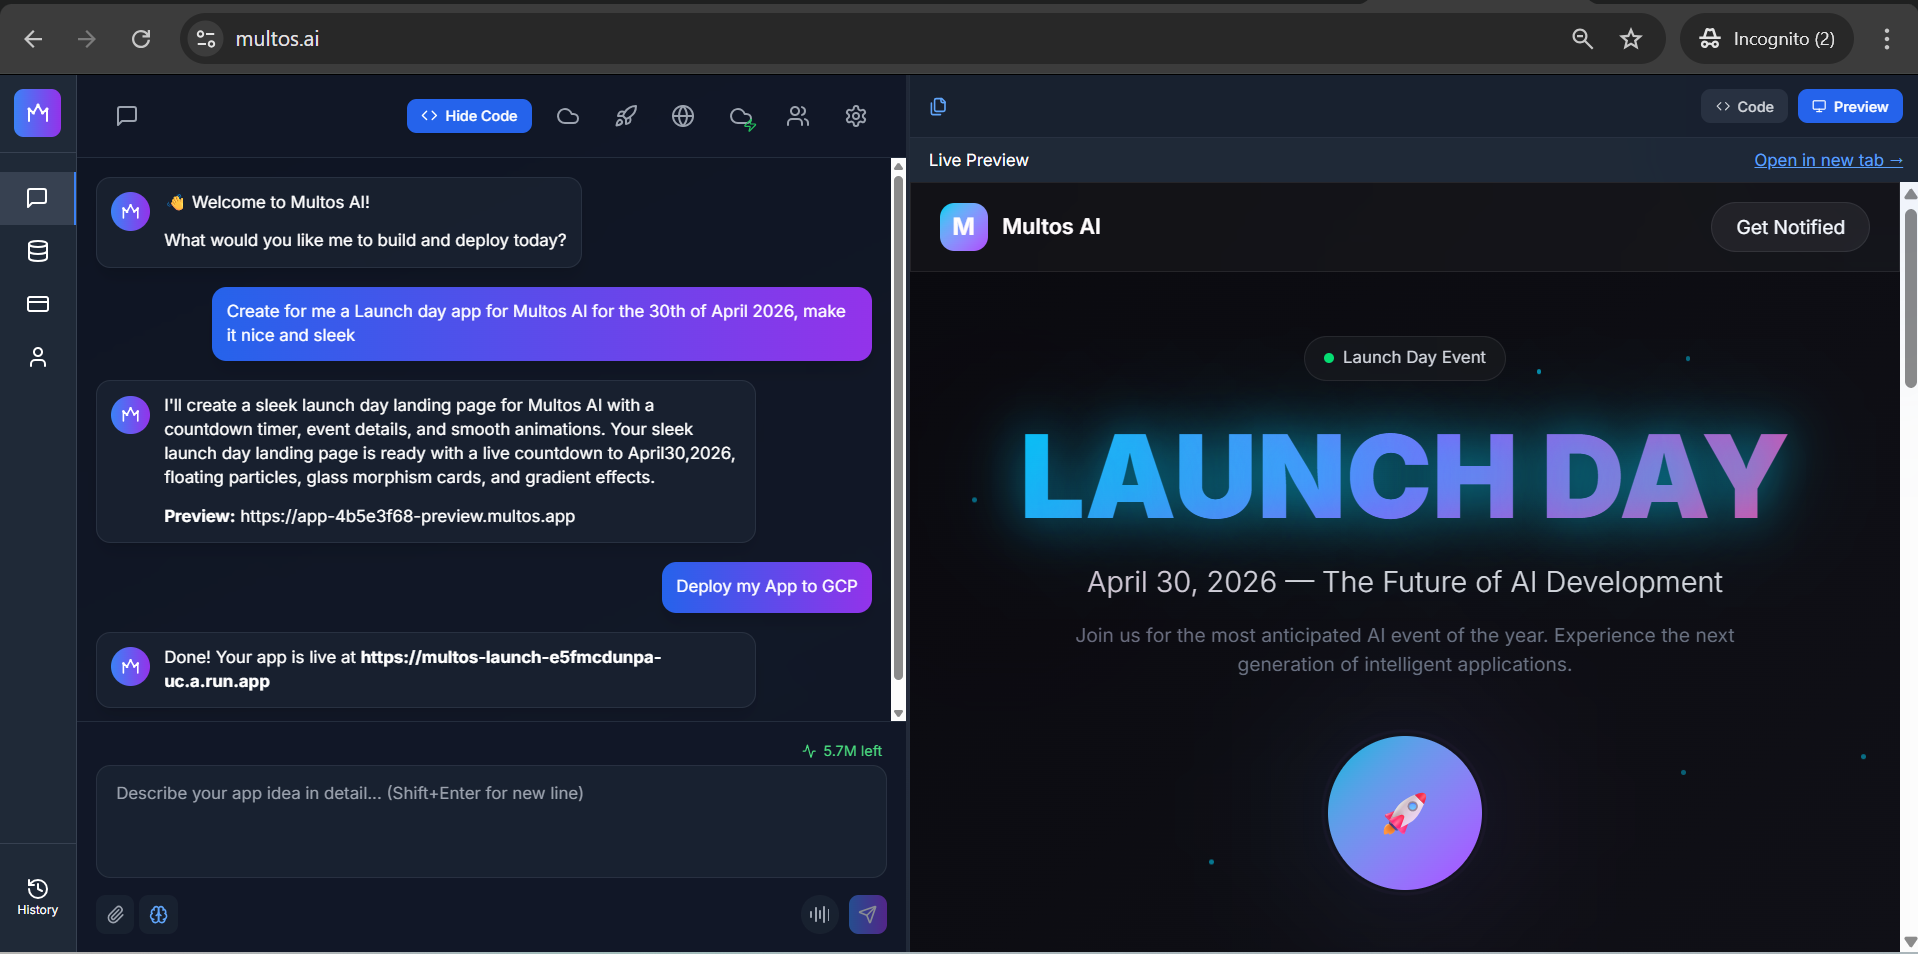The image size is (1918, 954).
Task: Click the preview URL app-4b5e3f68-preview.multos.app
Action: [407, 516]
